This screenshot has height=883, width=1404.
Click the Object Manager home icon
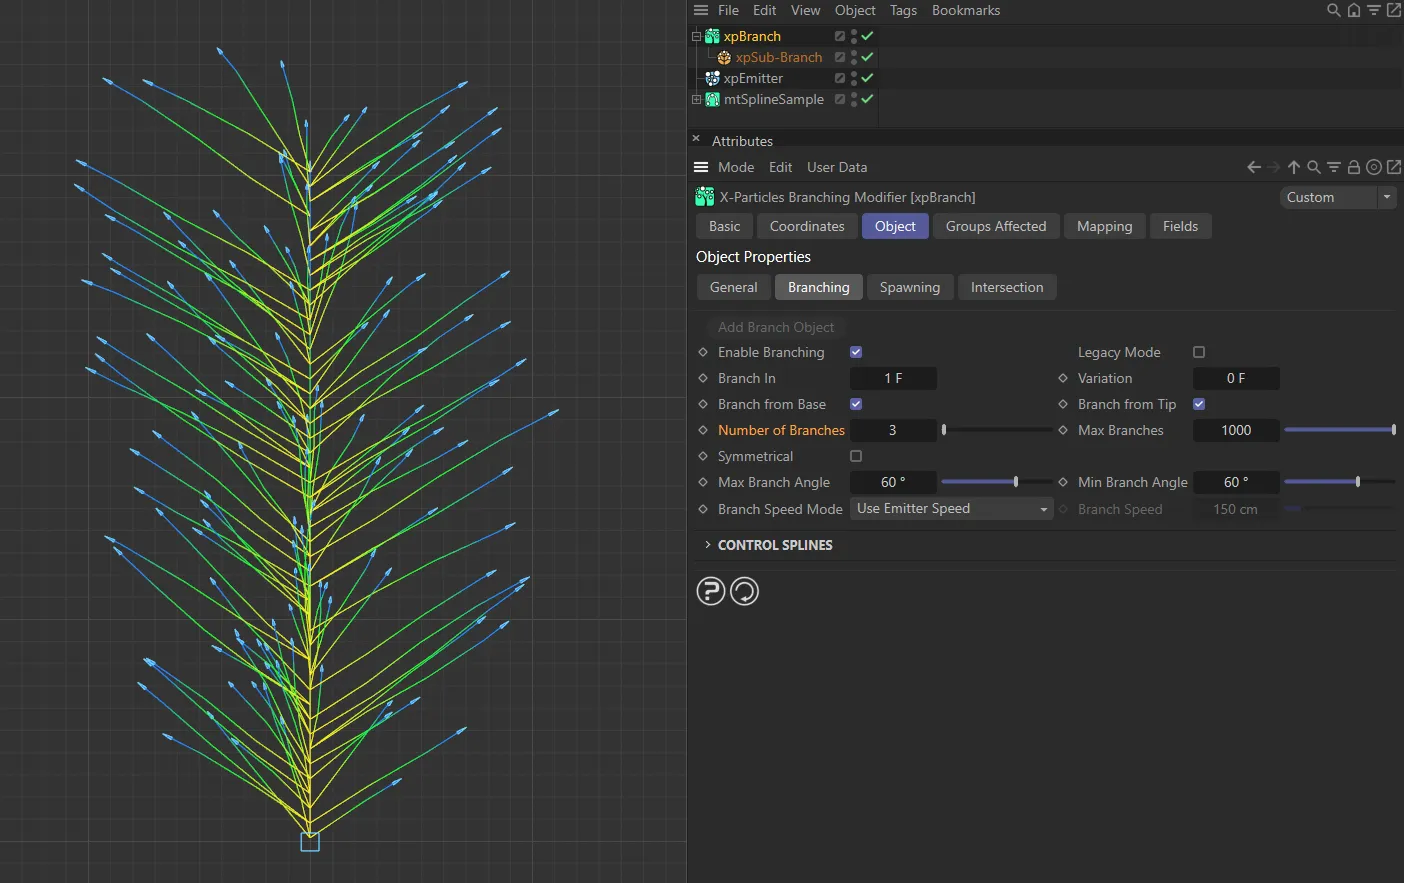tap(1353, 10)
